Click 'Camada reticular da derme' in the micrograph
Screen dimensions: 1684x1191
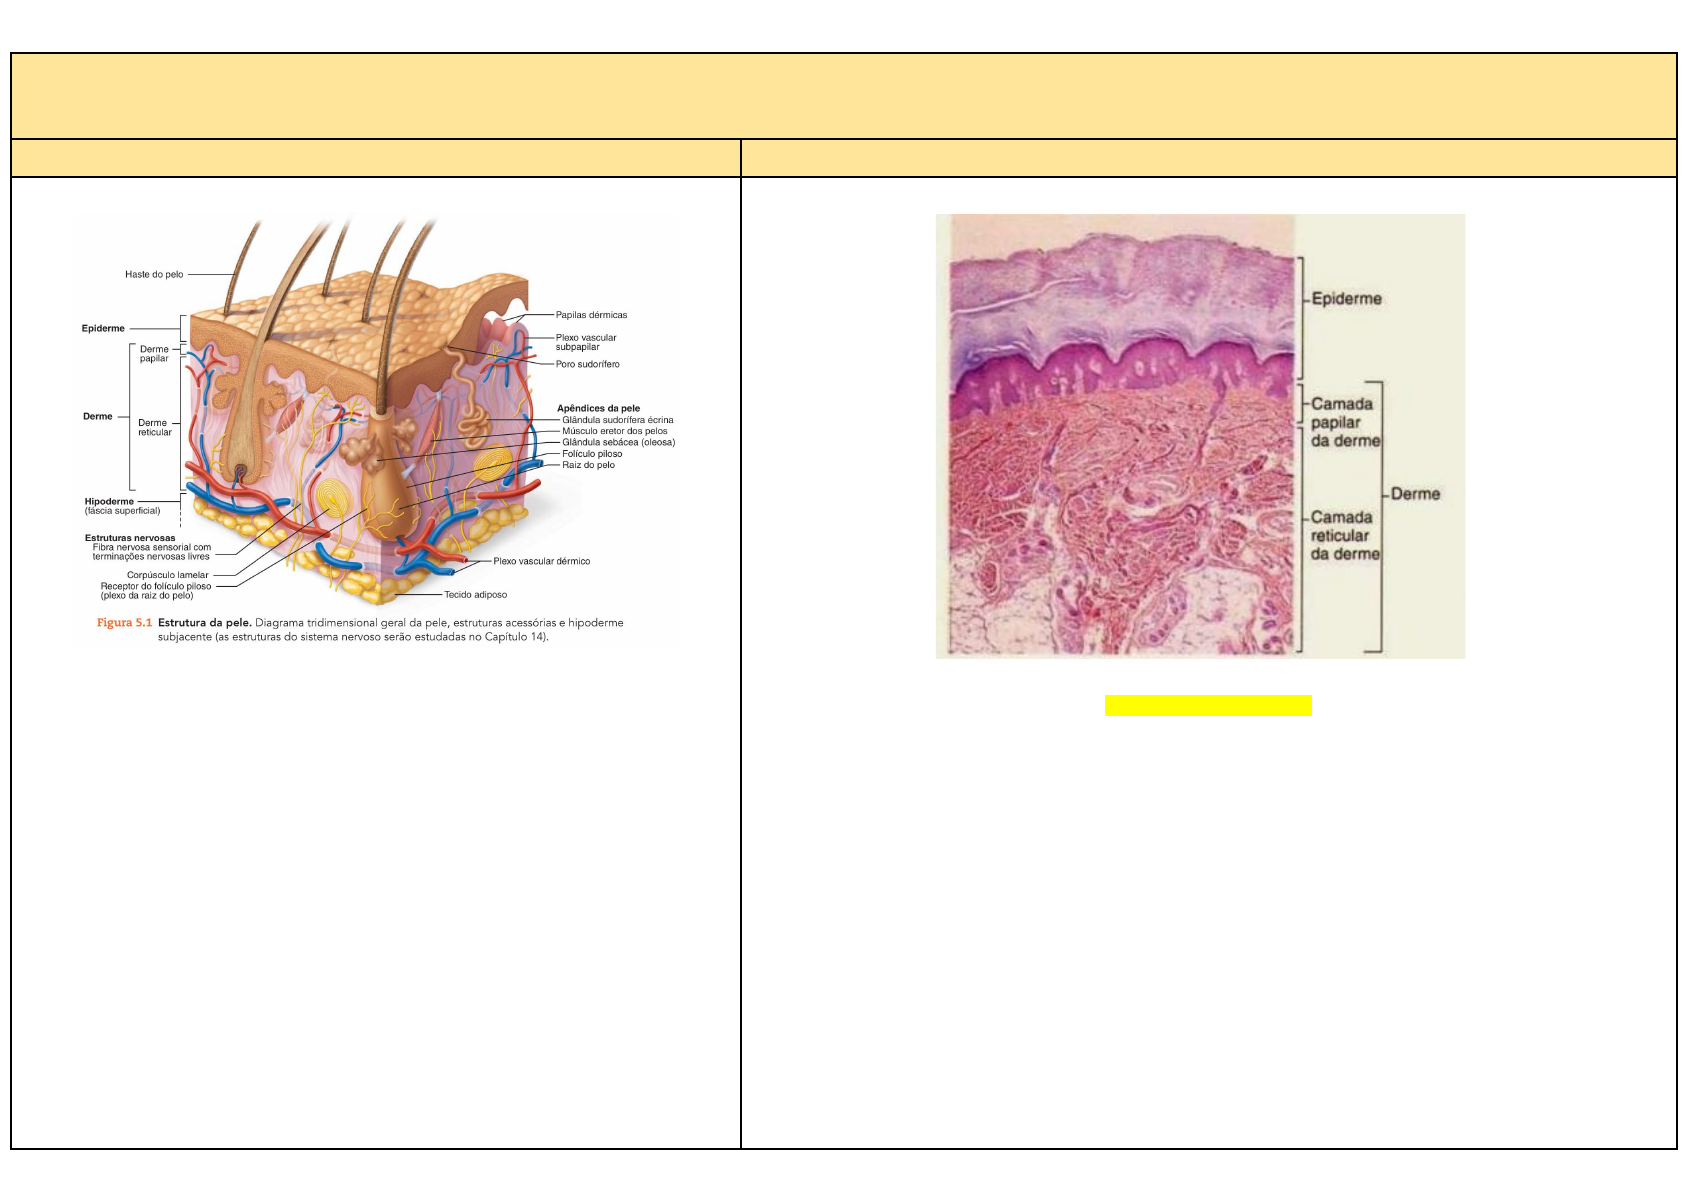click(1345, 535)
